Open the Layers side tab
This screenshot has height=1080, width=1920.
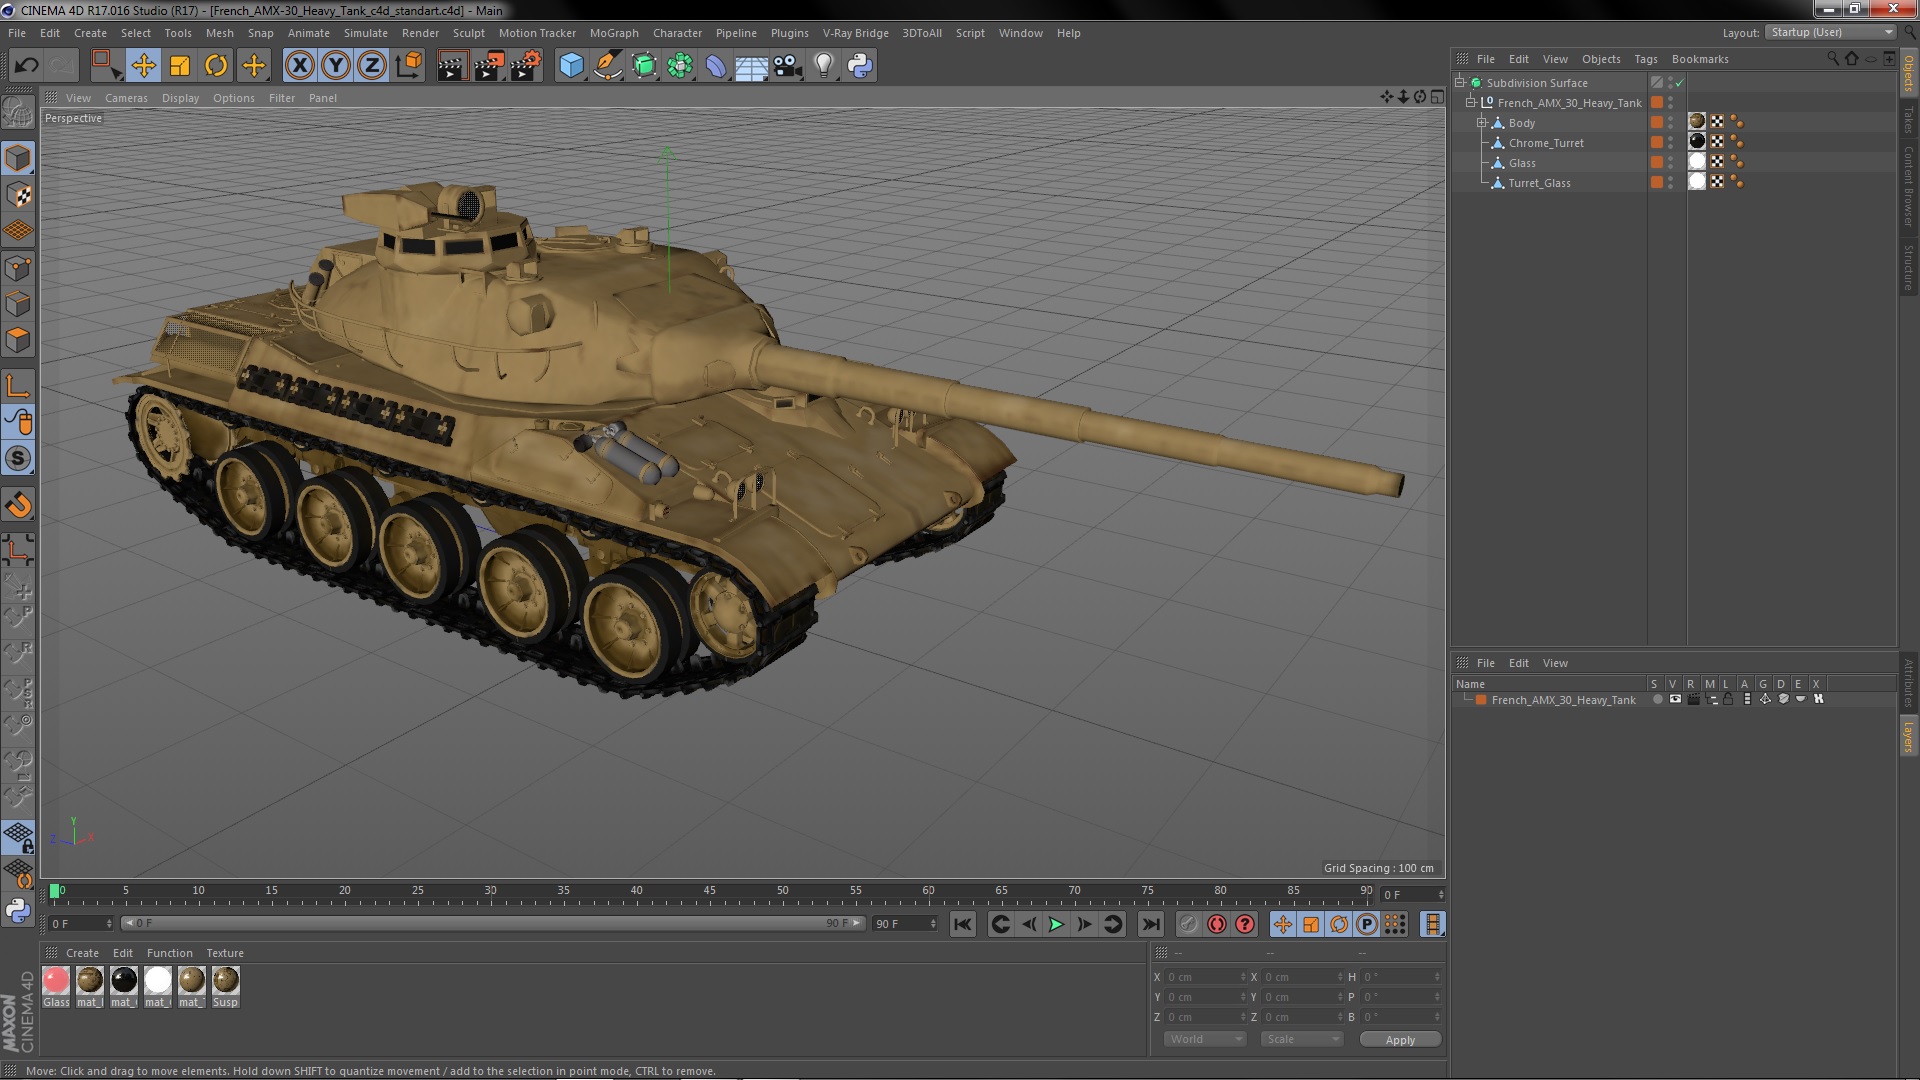[1908, 737]
